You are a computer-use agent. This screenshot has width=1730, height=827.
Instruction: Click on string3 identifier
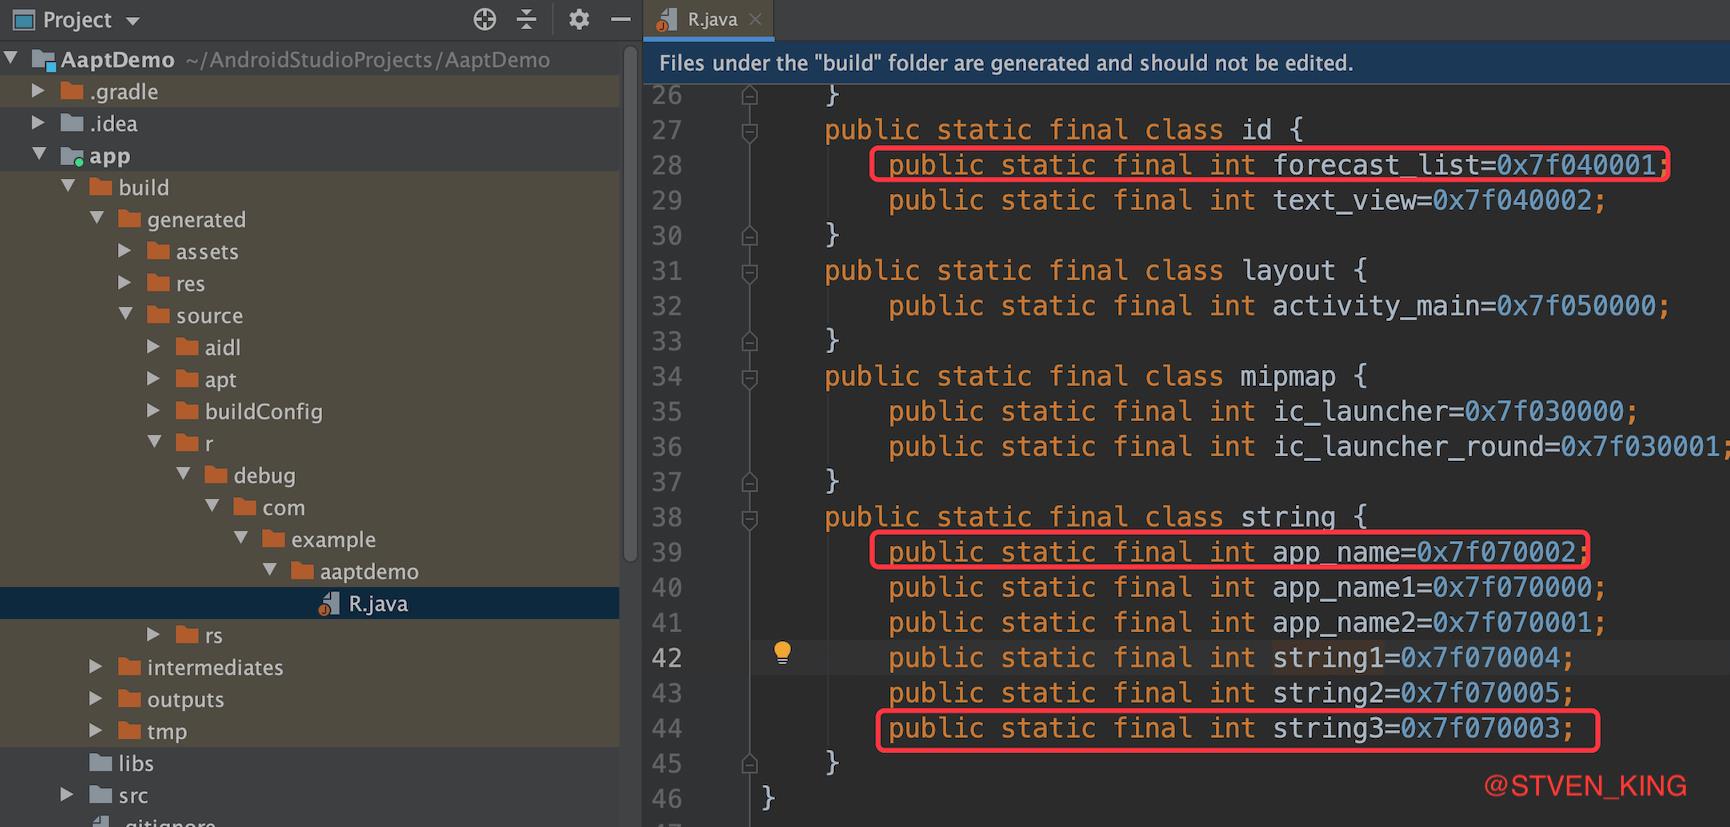point(1328,728)
